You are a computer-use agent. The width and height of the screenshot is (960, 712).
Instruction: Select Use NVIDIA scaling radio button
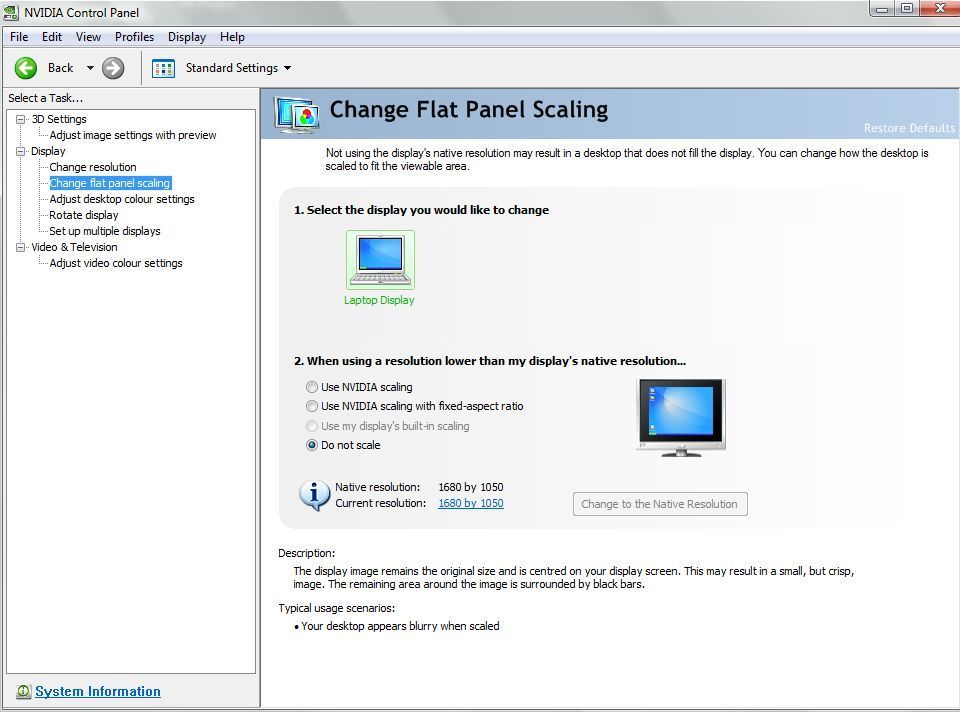coord(312,387)
